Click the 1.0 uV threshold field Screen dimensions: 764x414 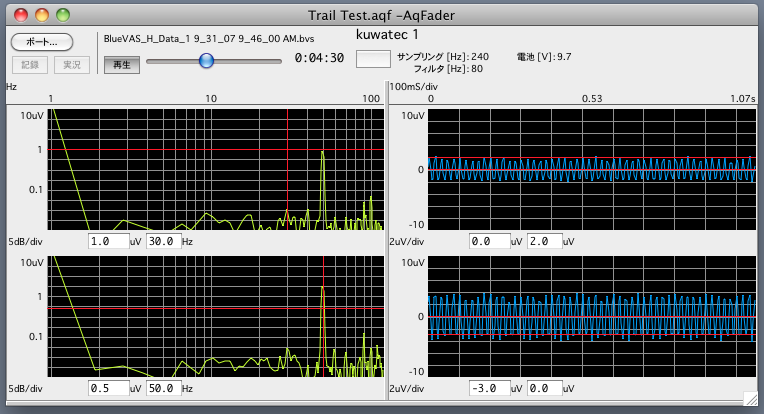[x=109, y=241]
